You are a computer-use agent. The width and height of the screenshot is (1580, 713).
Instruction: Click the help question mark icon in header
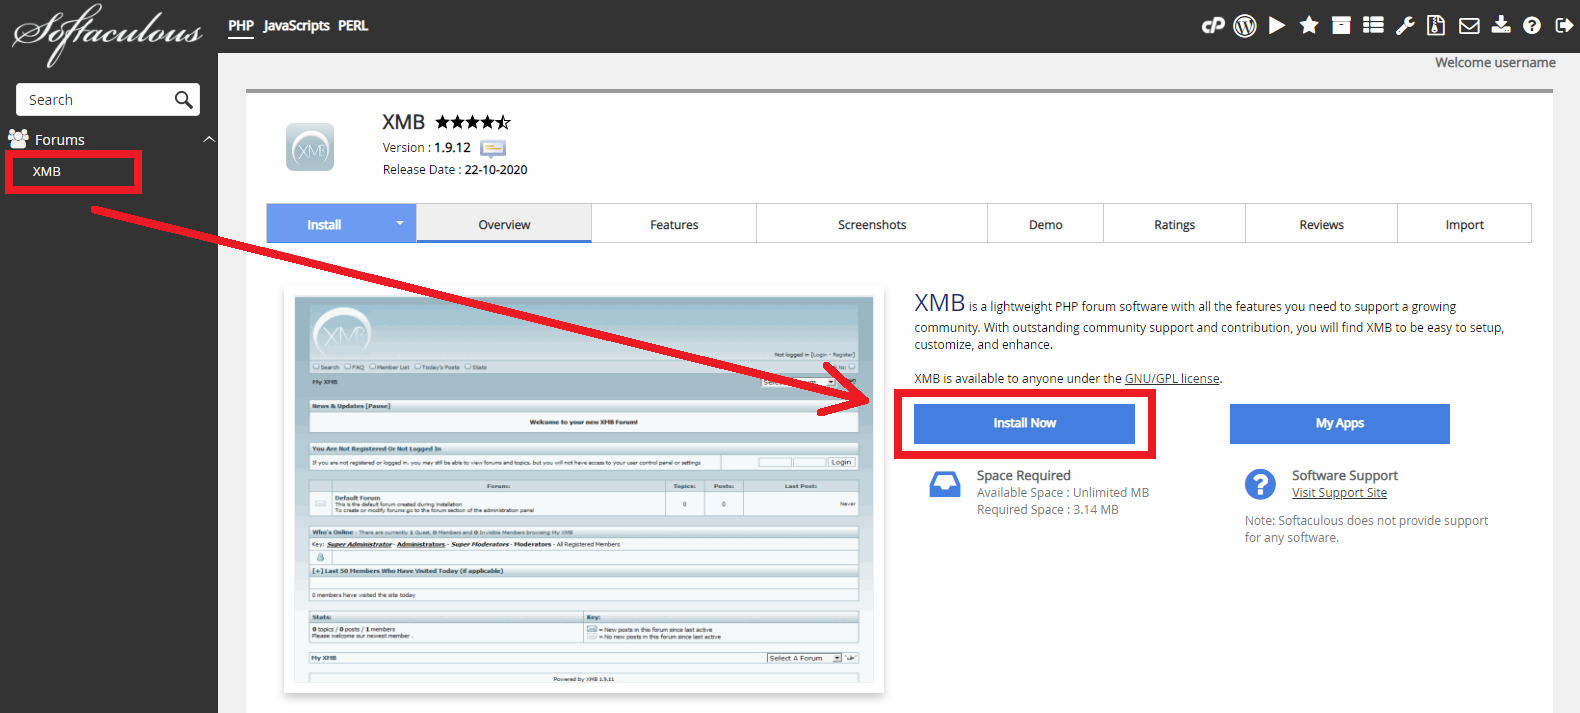point(1532,26)
